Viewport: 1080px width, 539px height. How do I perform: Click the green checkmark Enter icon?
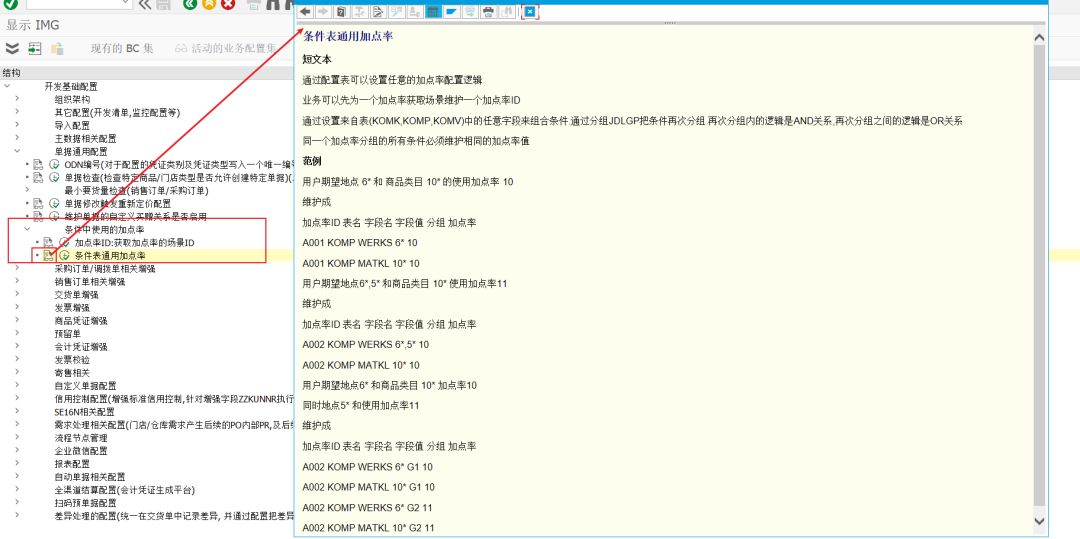click(10, 4)
